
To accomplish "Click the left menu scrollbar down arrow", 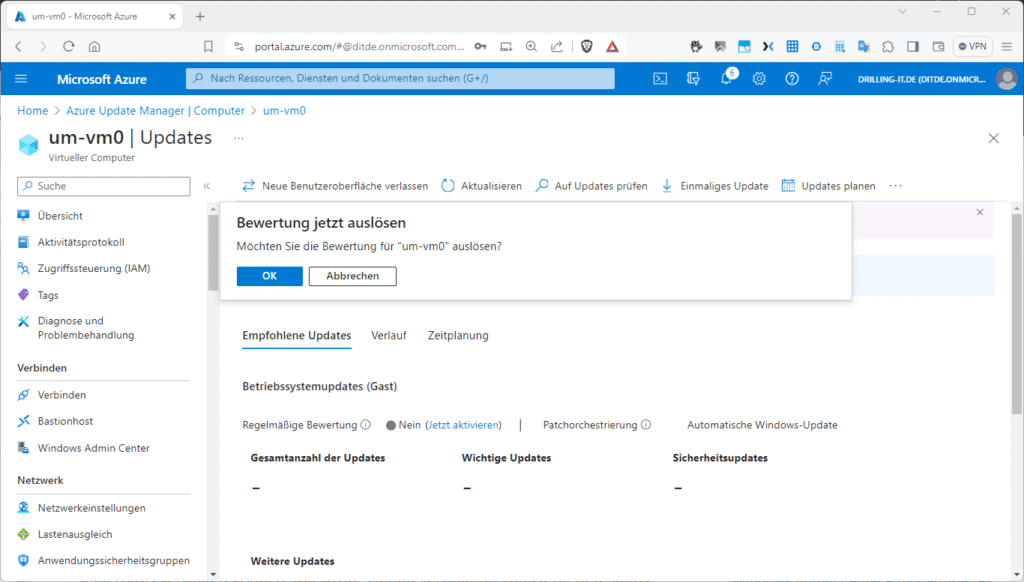I will 213,575.
